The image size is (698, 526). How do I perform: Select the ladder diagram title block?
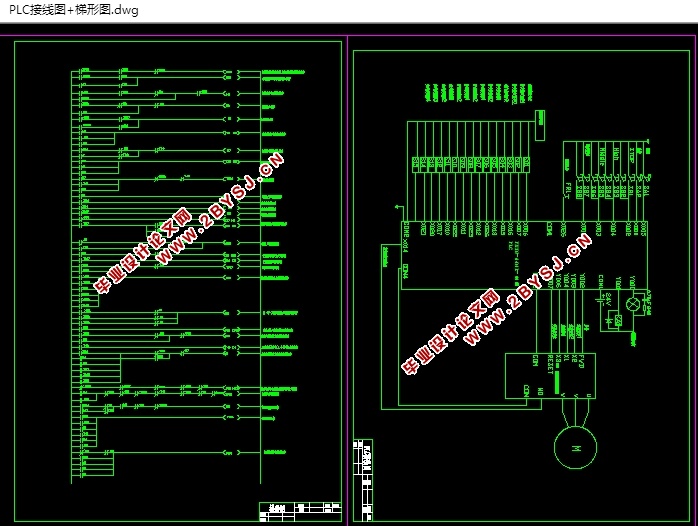tap(300, 511)
